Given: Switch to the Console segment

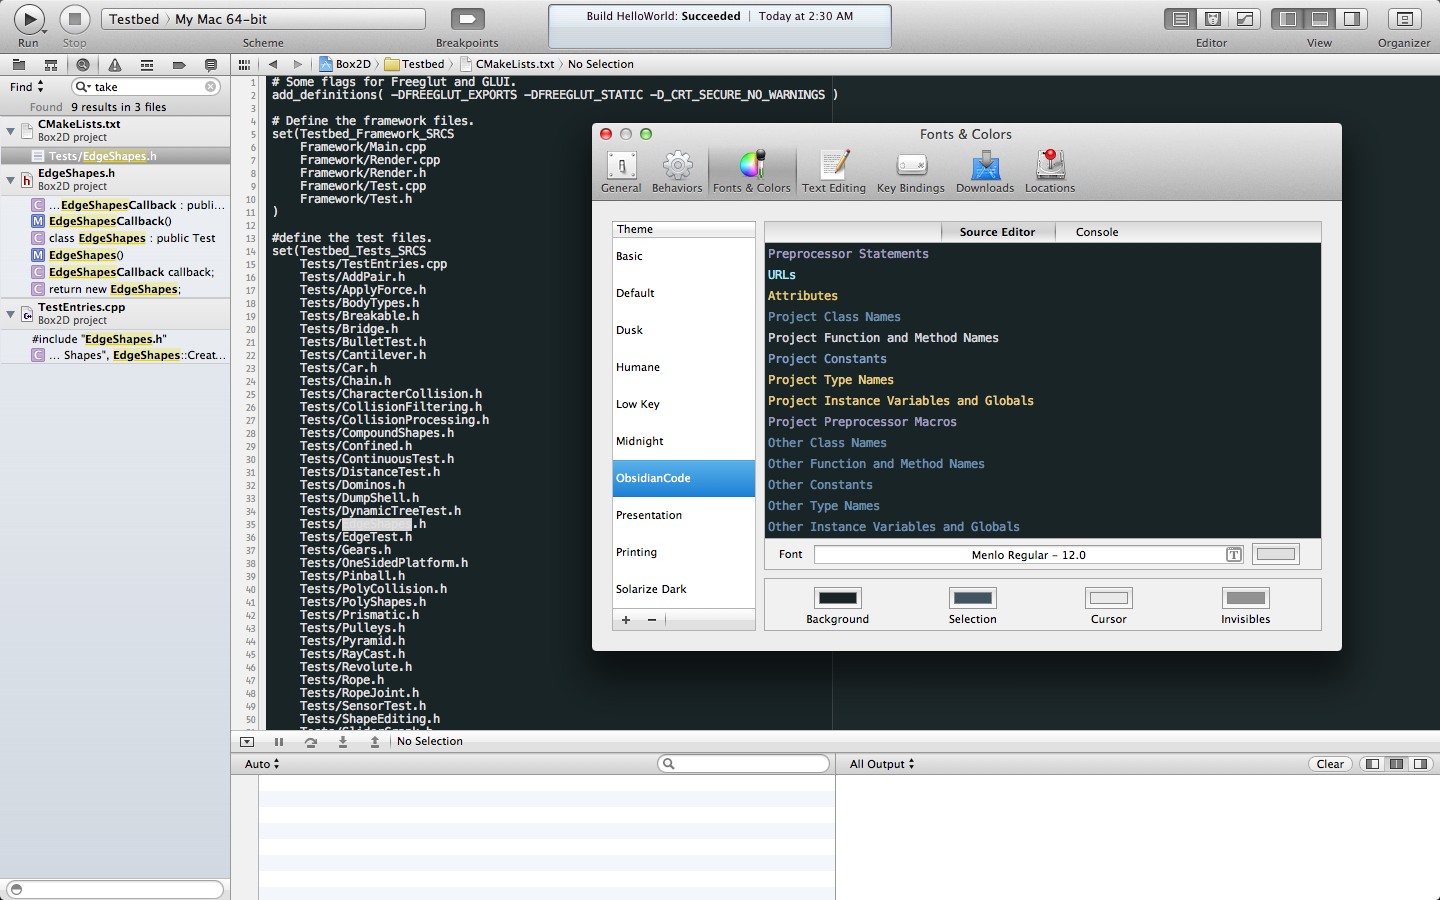Looking at the screenshot, I should pyautogui.click(x=1097, y=232).
